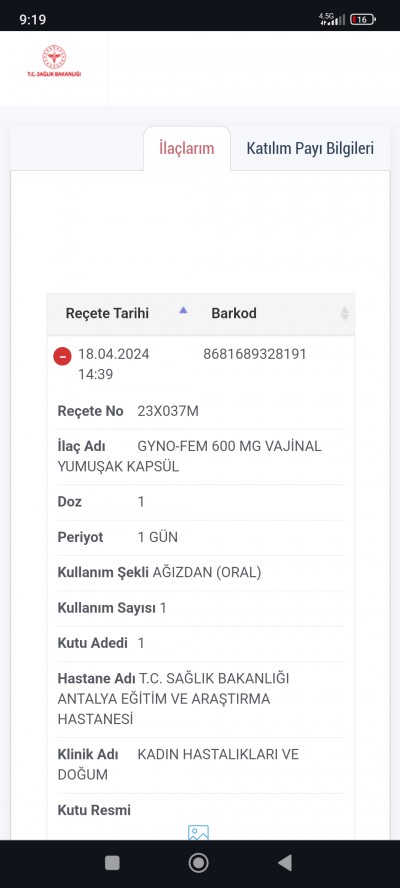Open the Katılım Payı Bilgileri tab
The height and width of the screenshot is (888, 400).
click(310, 148)
